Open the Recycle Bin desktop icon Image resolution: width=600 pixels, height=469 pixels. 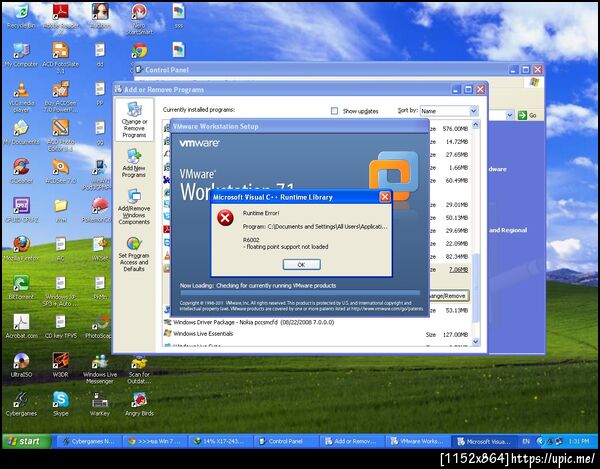tap(21, 16)
